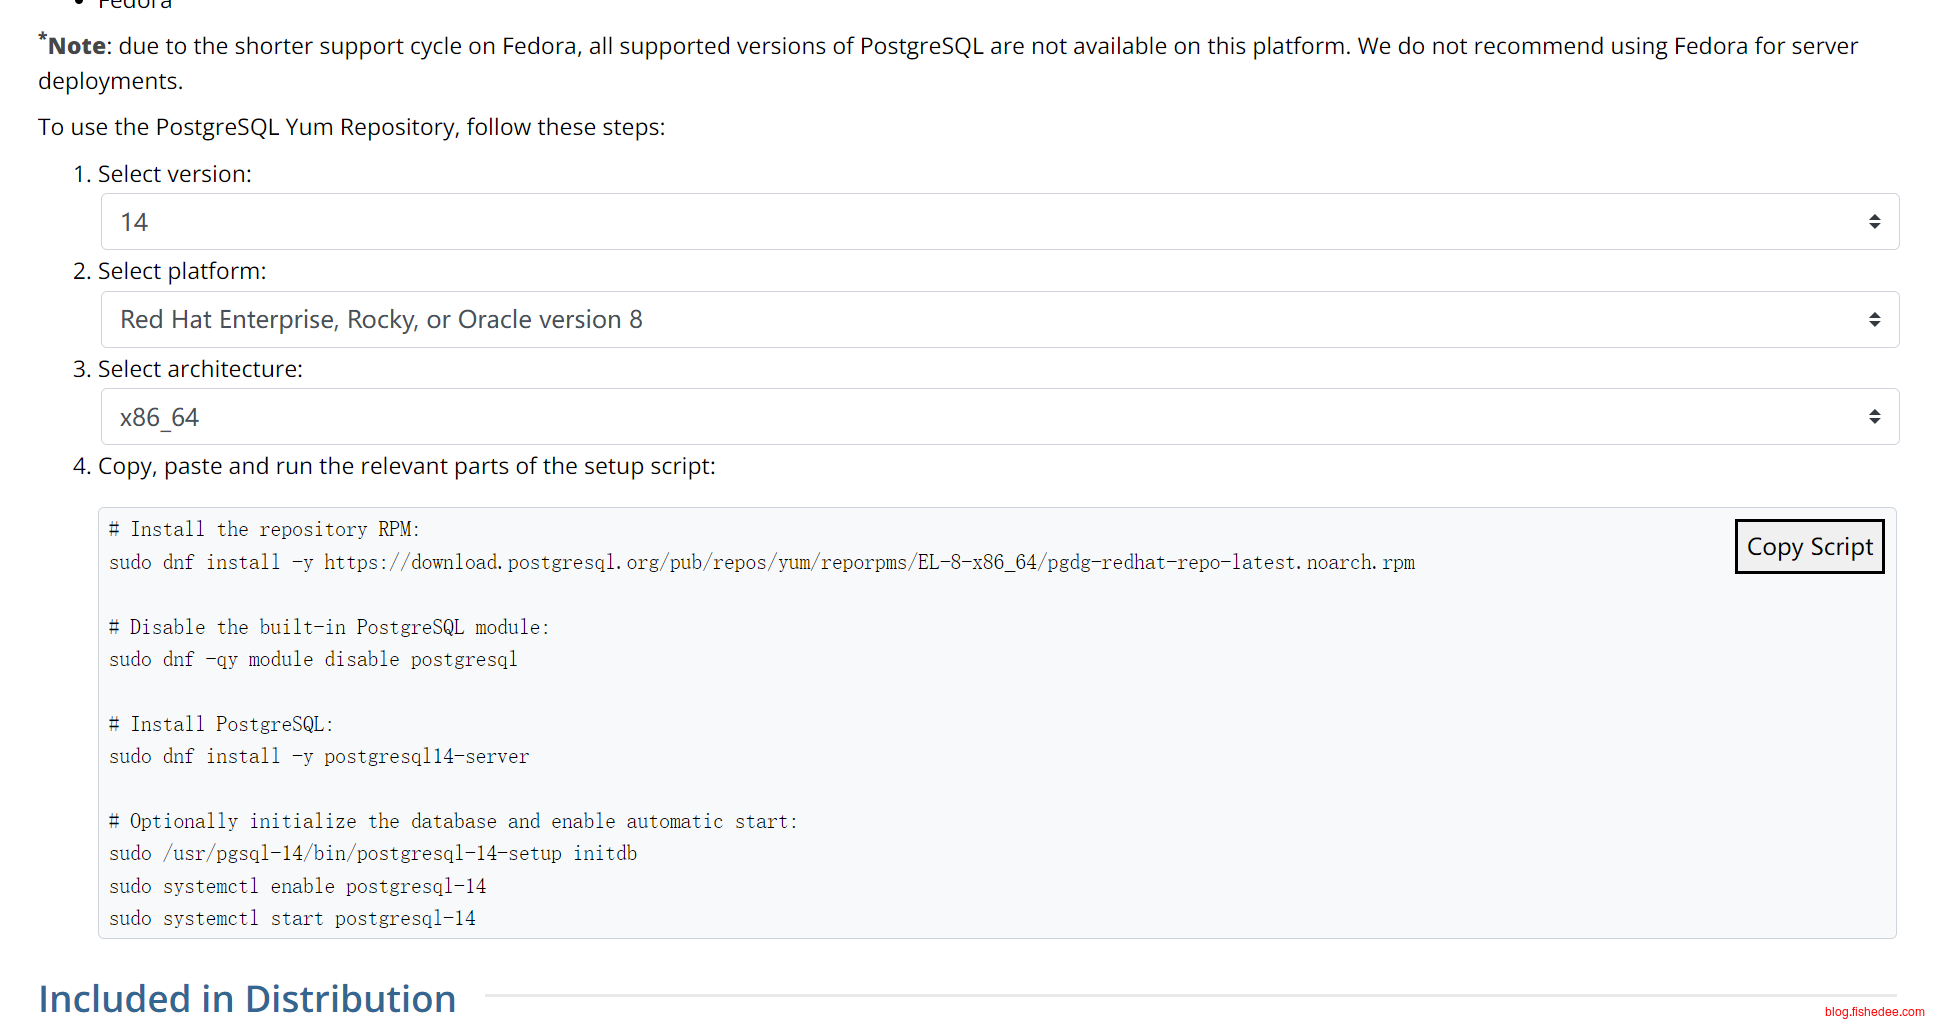Click the '# Install the repository RPM:' comment

(265, 530)
